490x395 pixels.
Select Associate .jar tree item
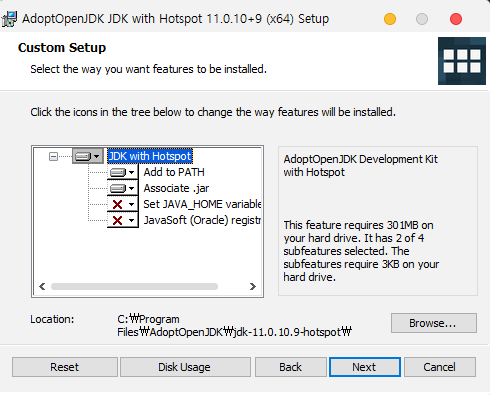176,188
